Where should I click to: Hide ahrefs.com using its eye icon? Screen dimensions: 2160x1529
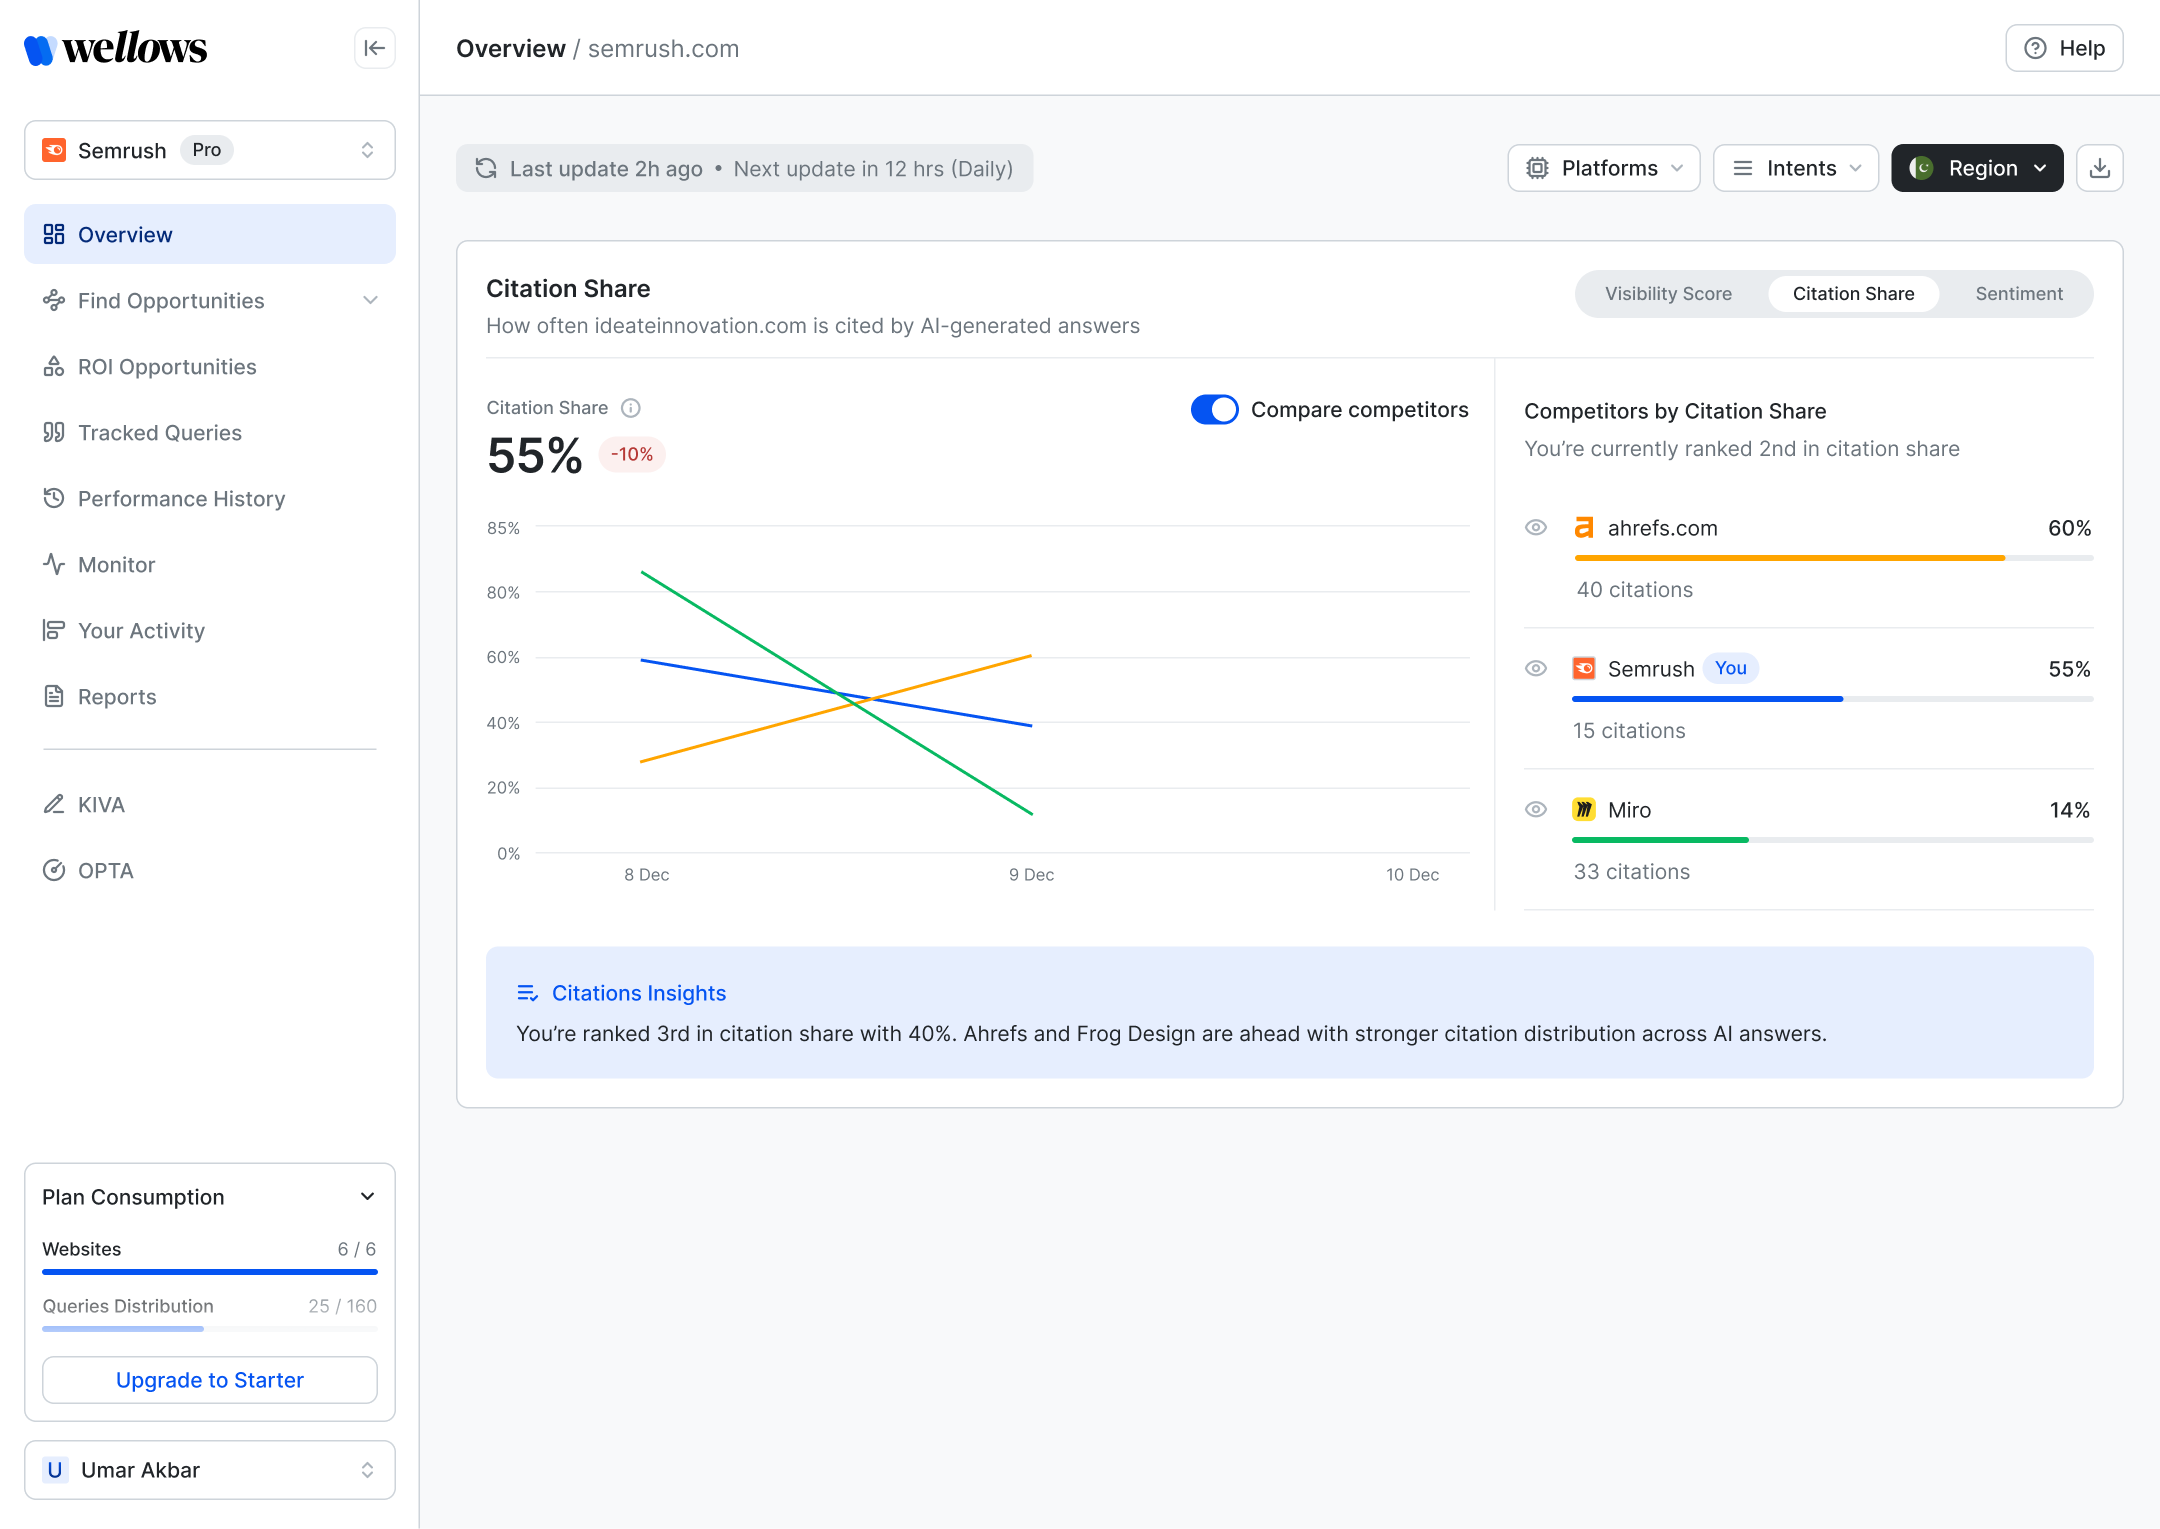pyautogui.click(x=1536, y=527)
